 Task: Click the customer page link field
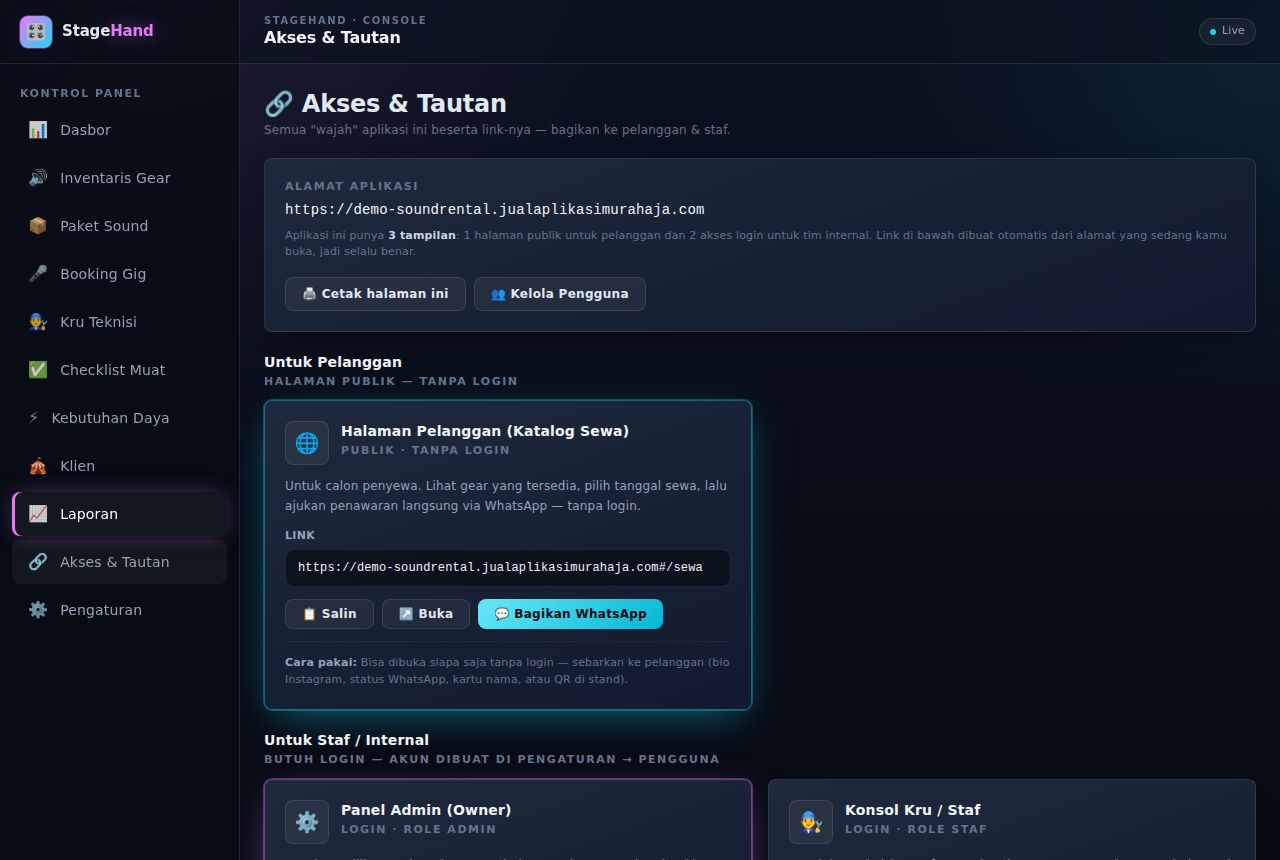pyautogui.click(x=508, y=568)
